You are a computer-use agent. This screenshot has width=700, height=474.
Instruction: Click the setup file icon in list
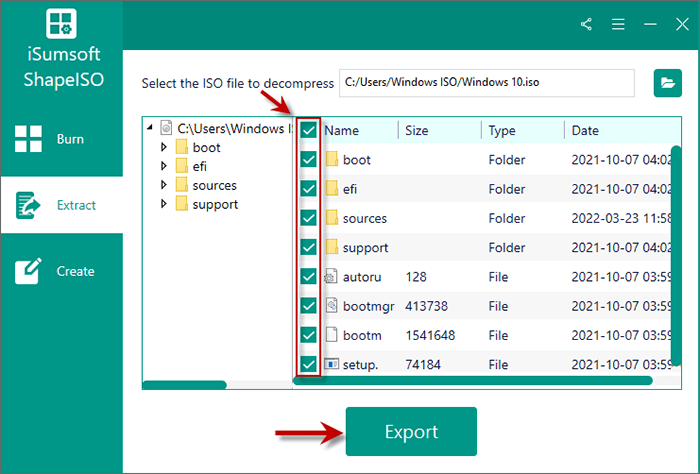click(332, 364)
